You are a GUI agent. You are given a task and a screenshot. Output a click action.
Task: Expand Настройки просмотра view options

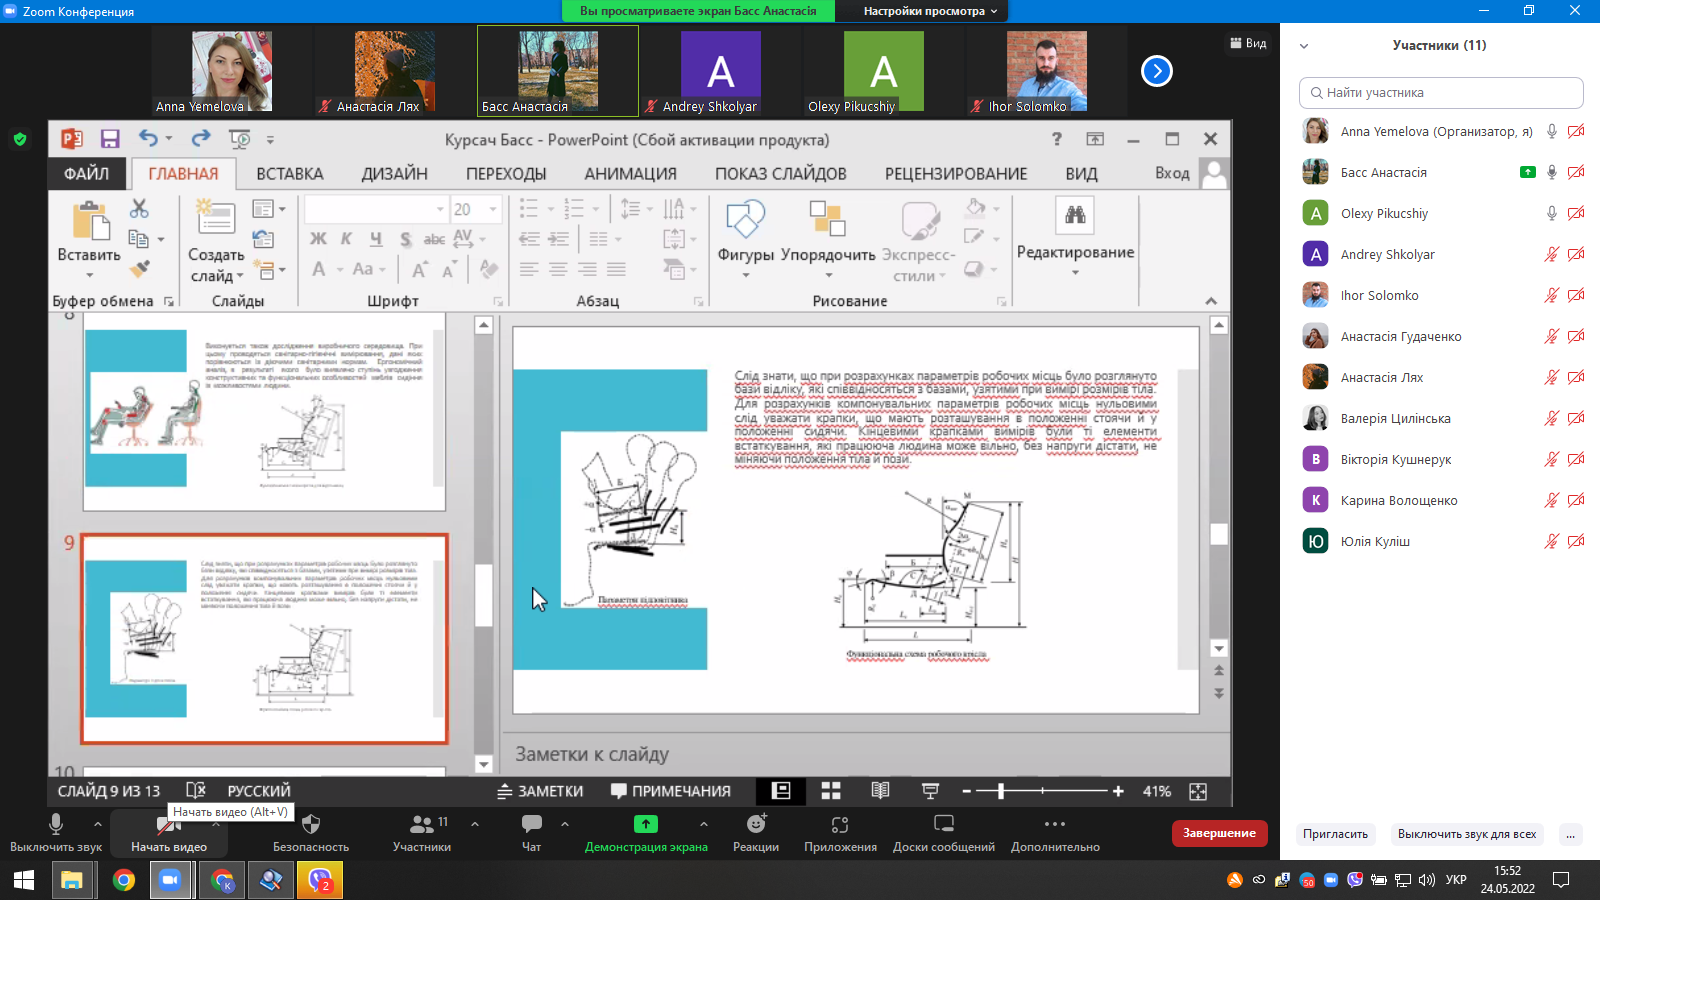[x=930, y=11]
